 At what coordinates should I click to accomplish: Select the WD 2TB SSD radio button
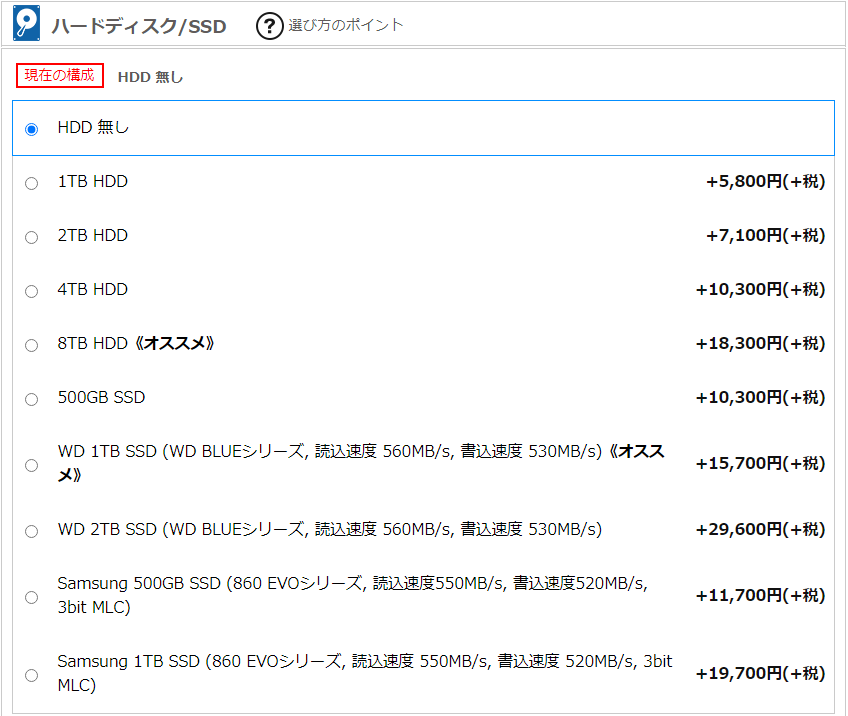(x=31, y=532)
